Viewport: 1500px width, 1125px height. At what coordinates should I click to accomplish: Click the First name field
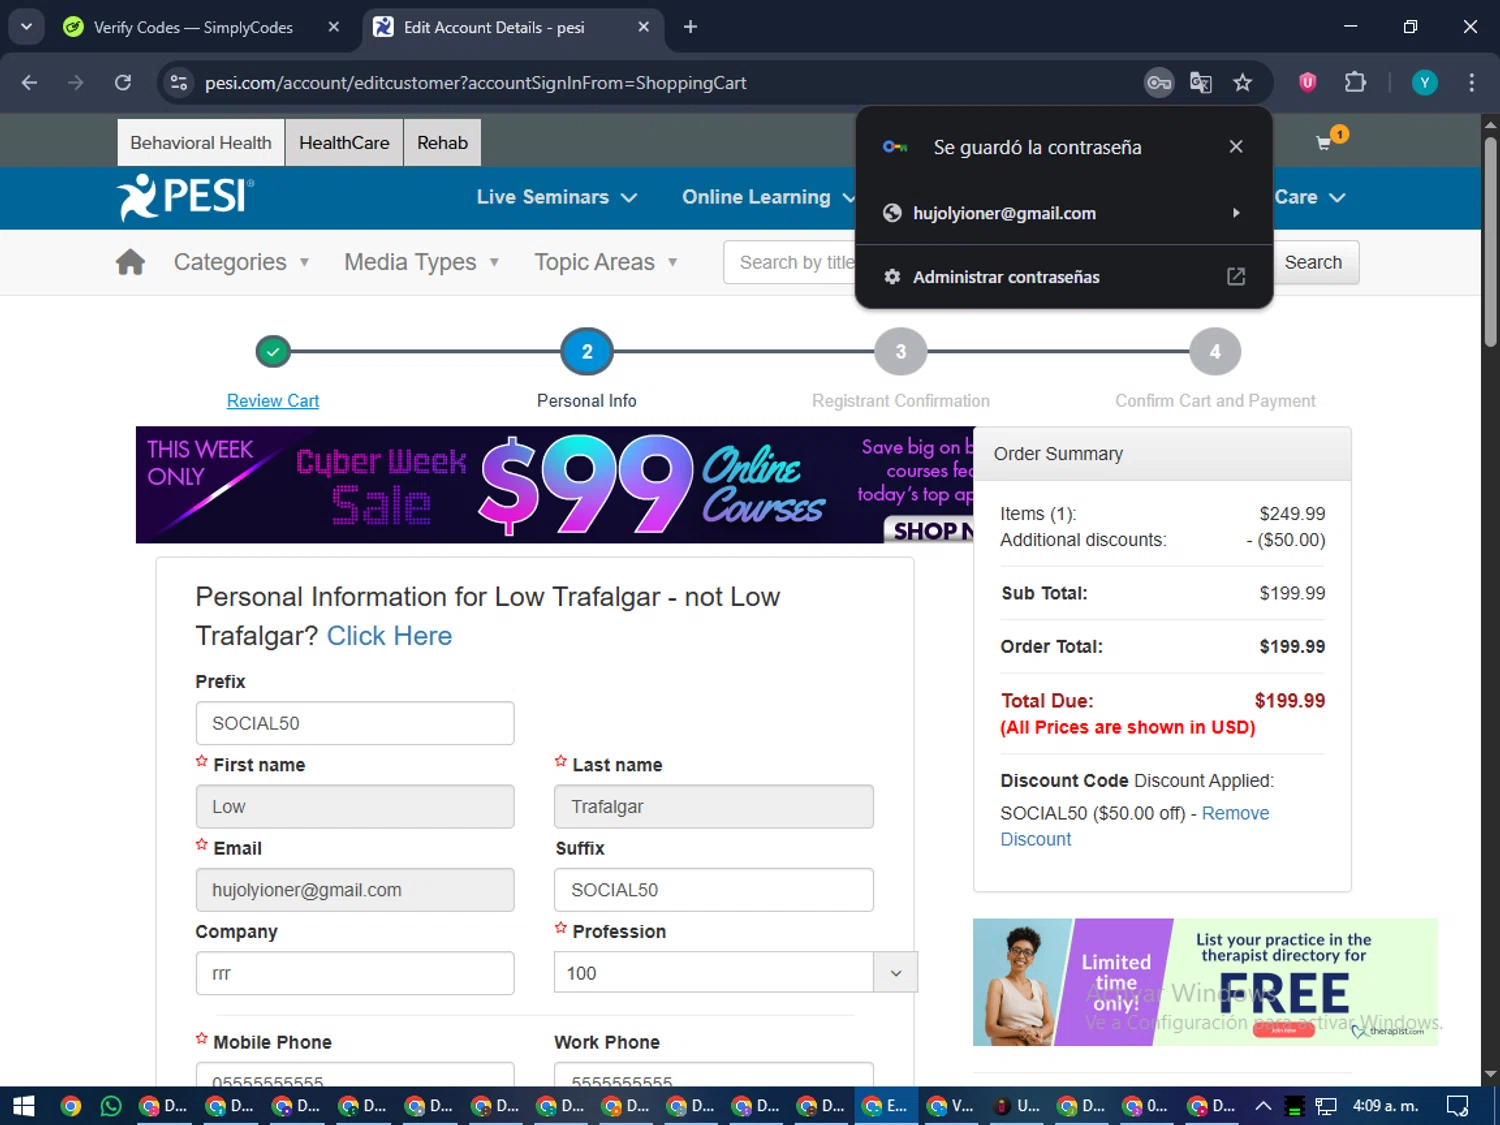click(355, 807)
